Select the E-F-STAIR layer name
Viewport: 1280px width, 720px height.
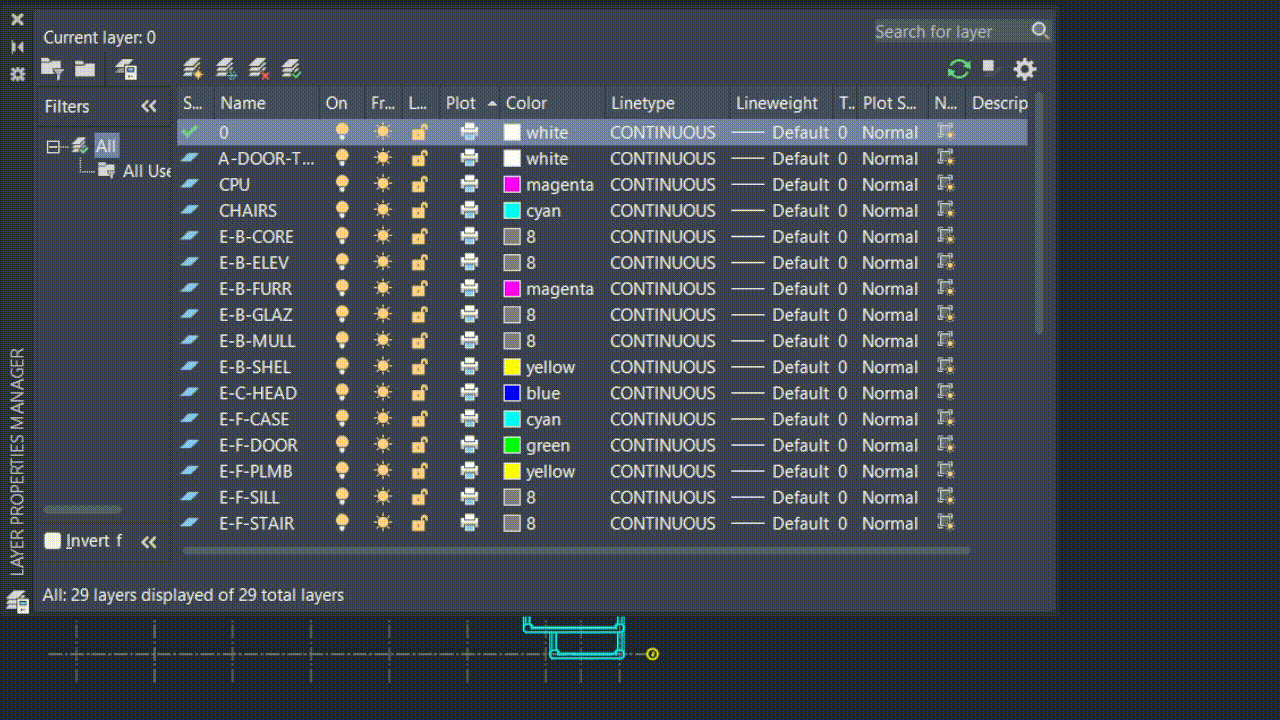pos(257,523)
